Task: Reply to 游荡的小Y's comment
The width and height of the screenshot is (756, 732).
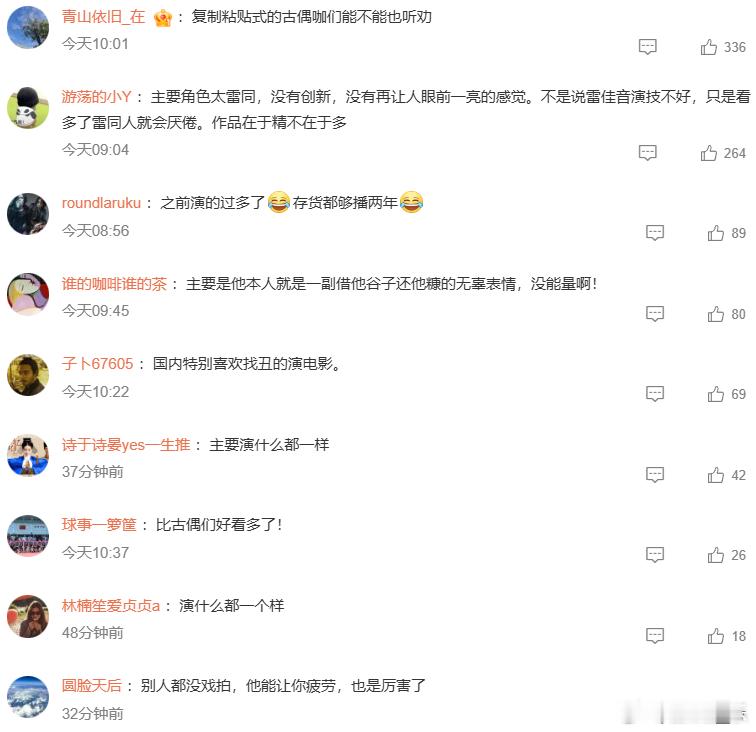Action: (648, 153)
